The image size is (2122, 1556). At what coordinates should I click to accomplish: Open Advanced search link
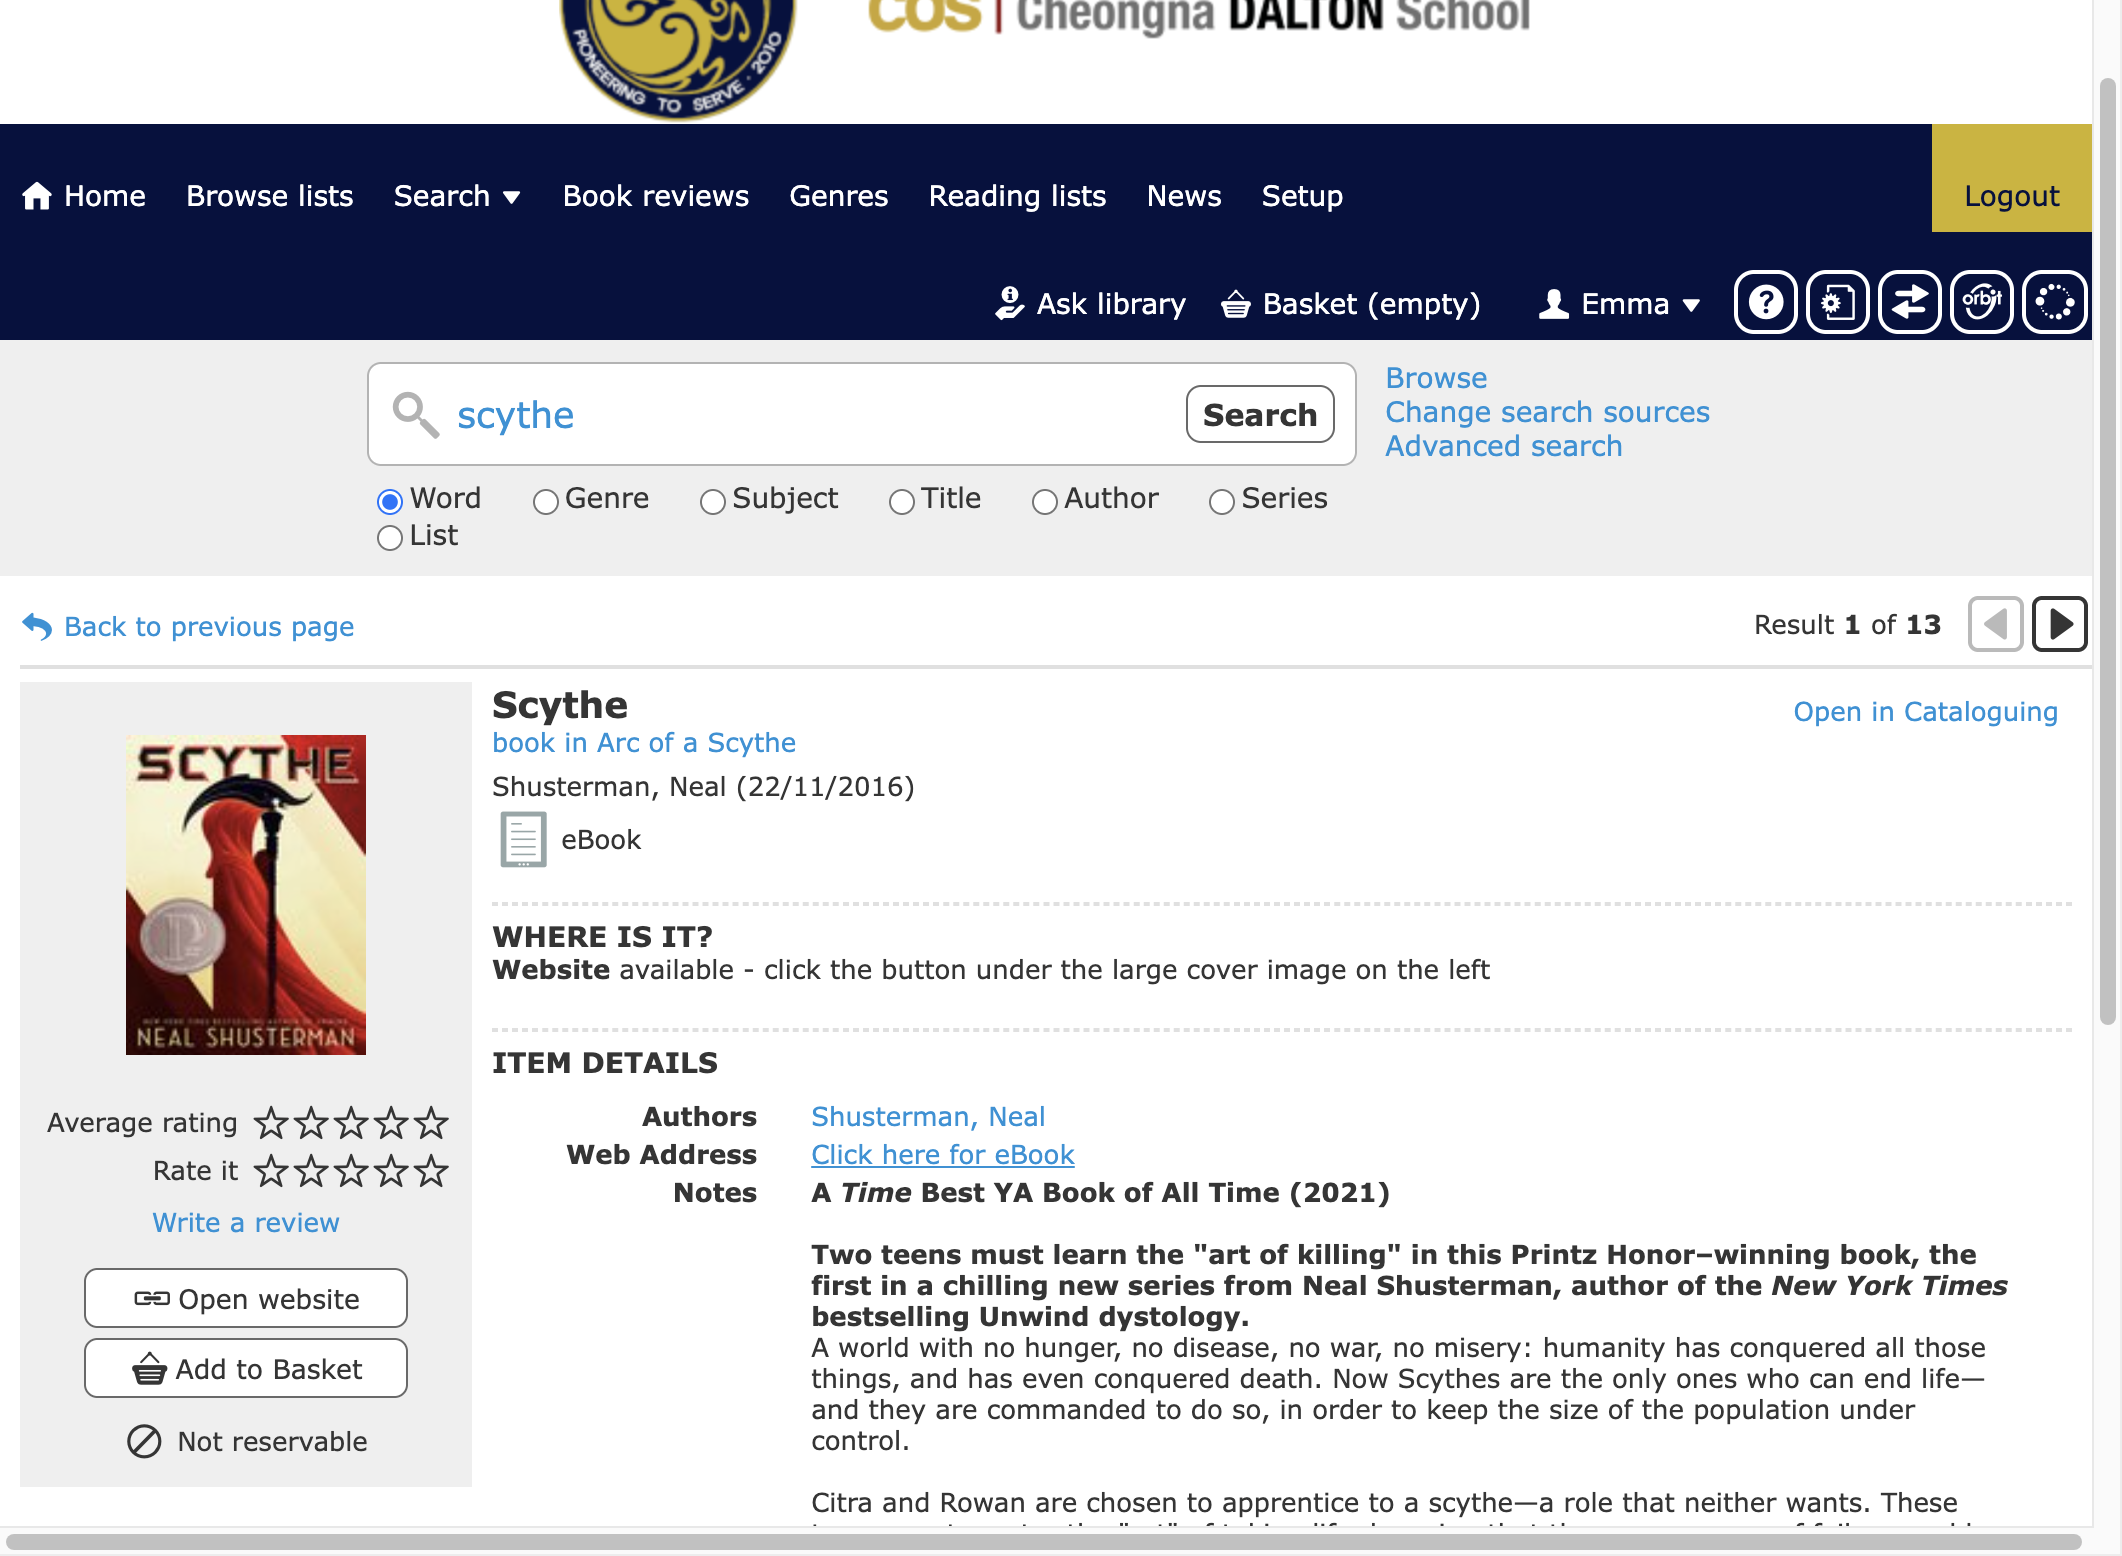[x=1504, y=446]
